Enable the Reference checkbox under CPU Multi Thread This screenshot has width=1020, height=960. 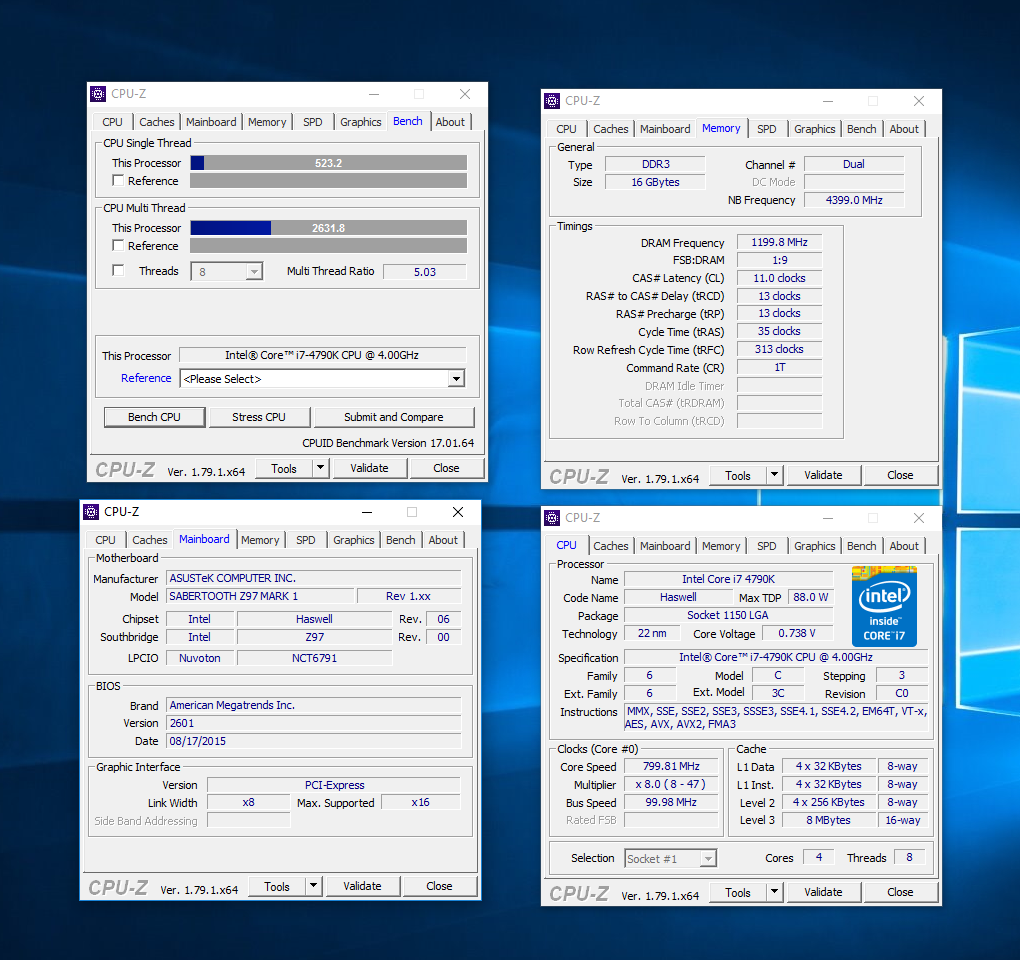[118, 246]
